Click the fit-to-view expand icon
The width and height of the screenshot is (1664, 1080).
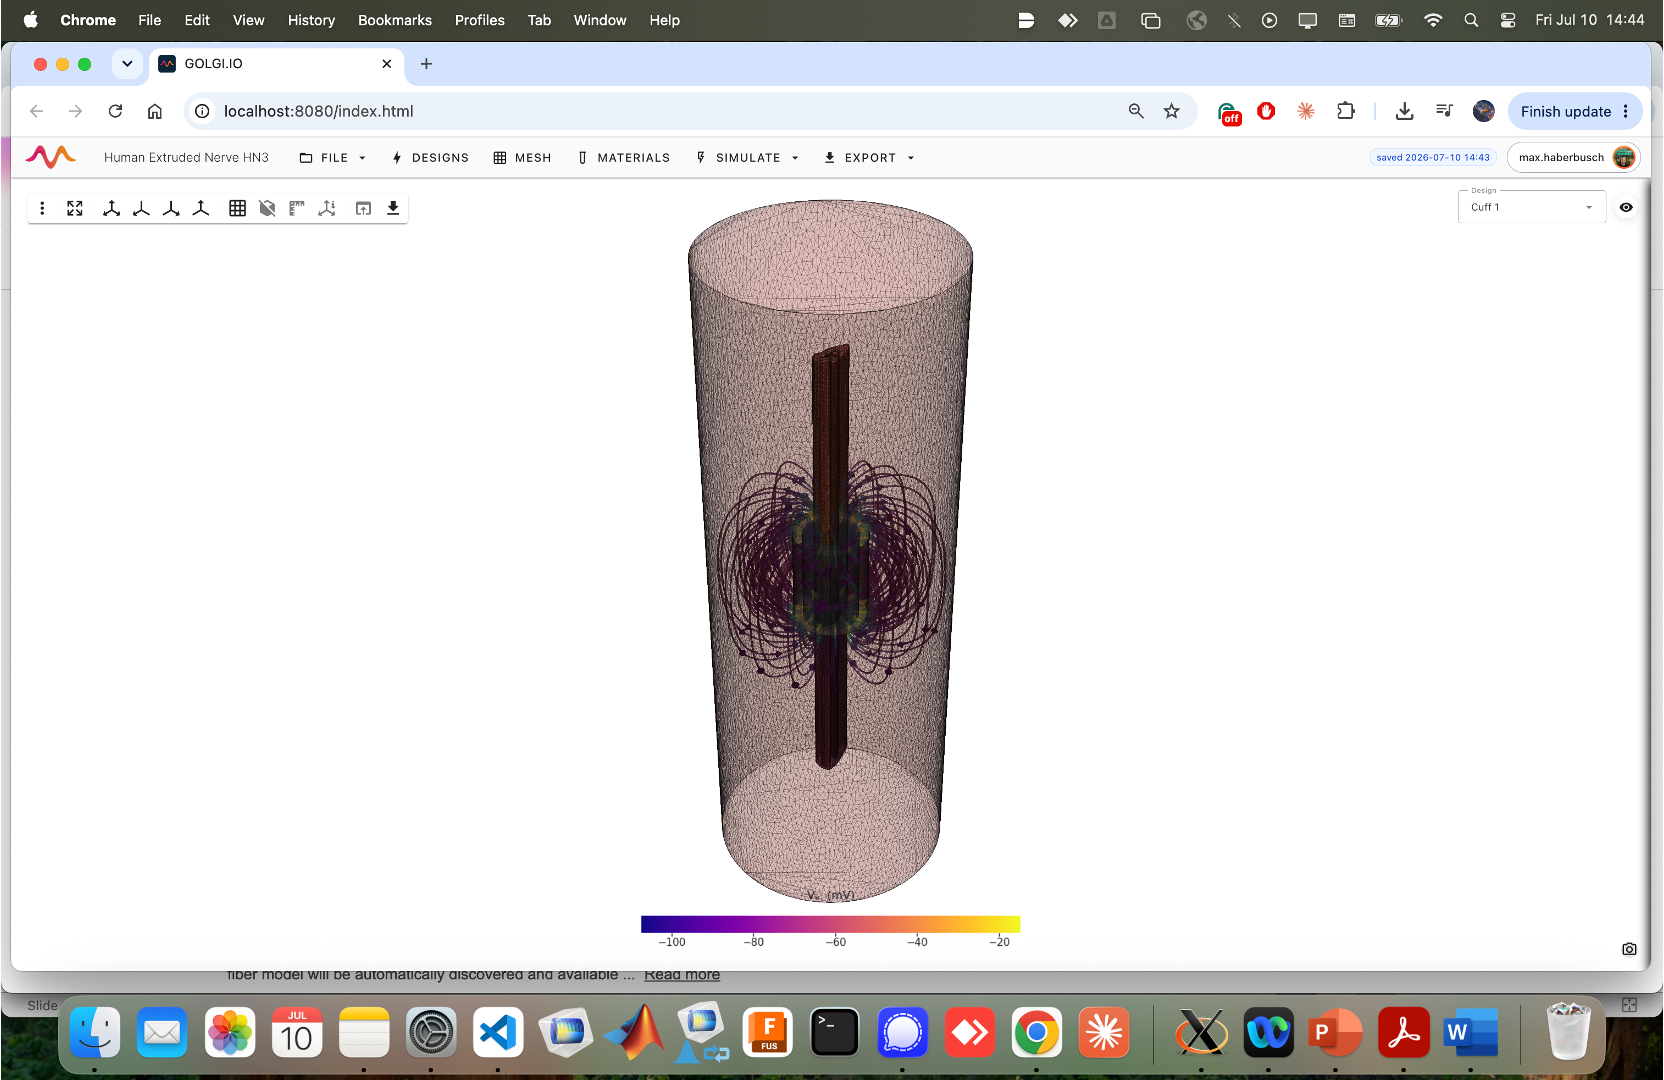75,208
